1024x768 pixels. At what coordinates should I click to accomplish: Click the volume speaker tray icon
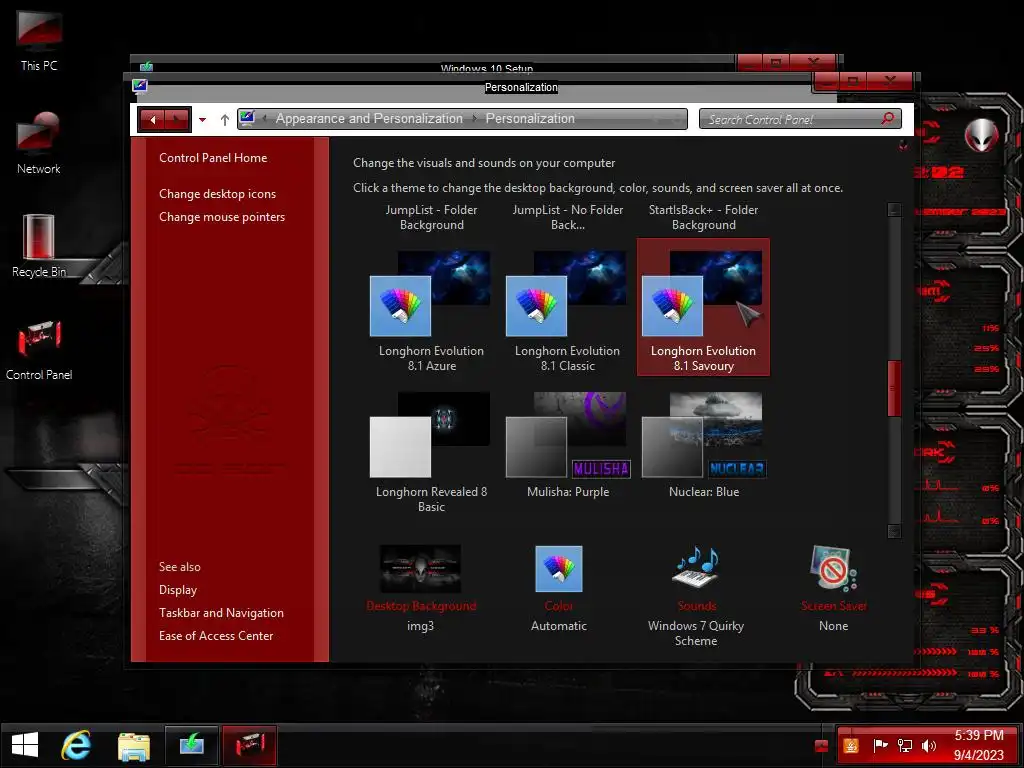928,746
